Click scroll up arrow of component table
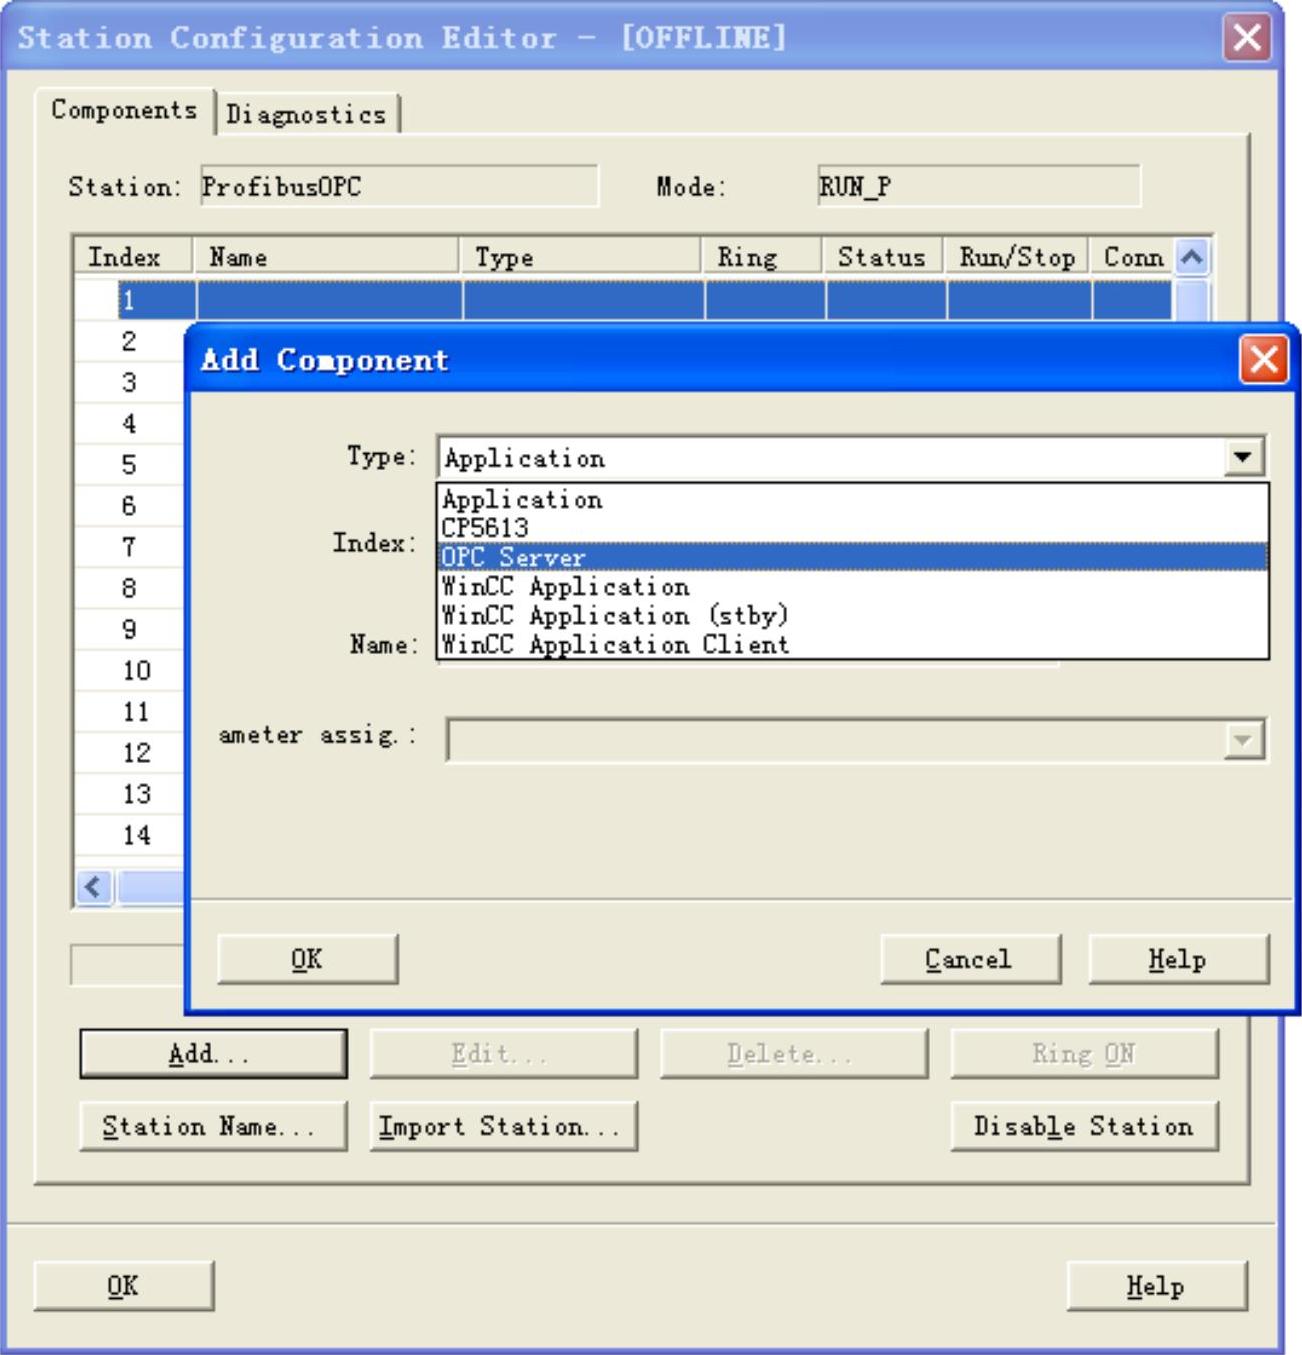Screen dimensions: 1302x1355 [1192, 258]
